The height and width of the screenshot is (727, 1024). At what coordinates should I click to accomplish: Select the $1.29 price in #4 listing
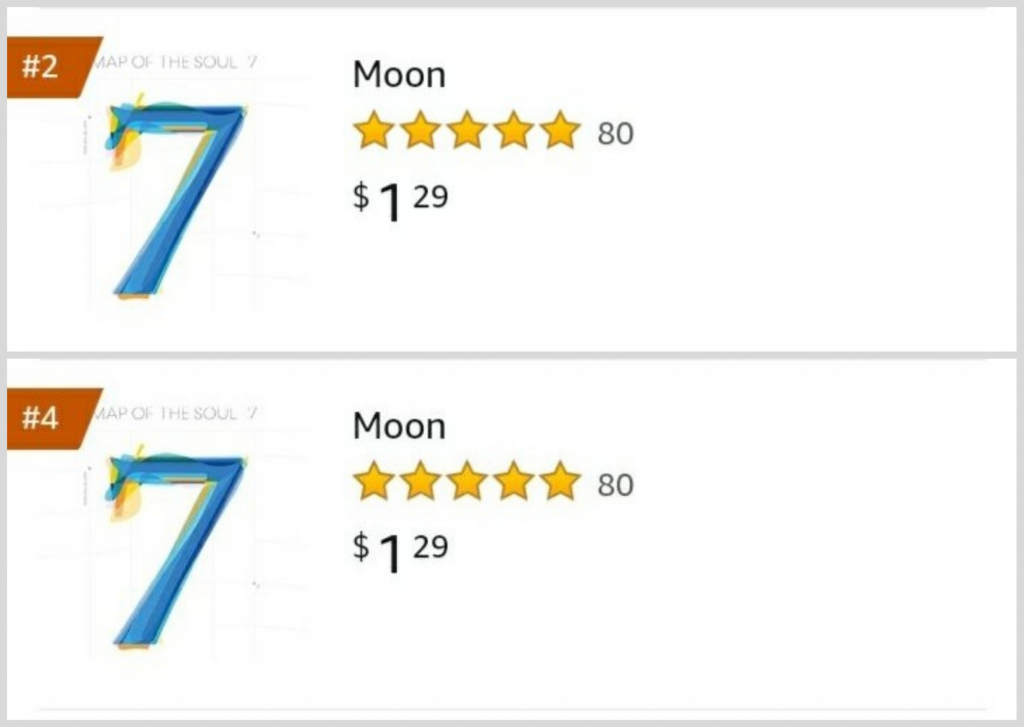point(400,550)
